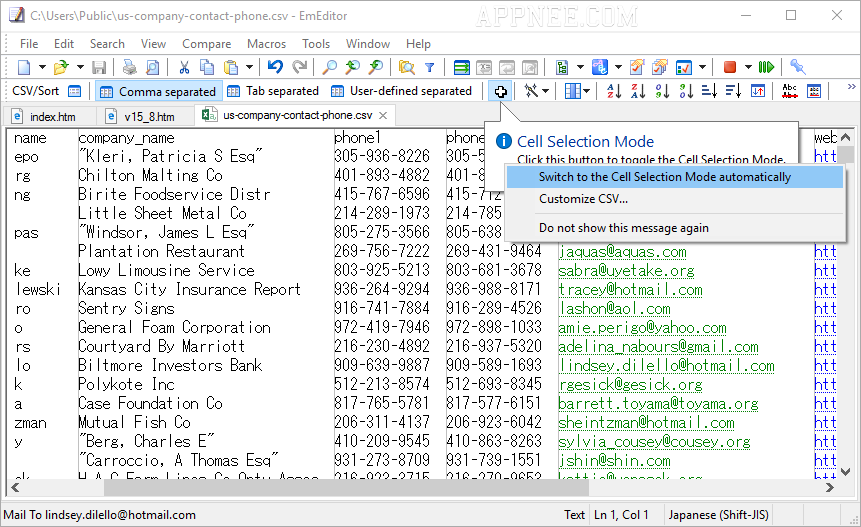The image size is (861, 527).
Task: Close the us-company-contact-phone.csv tab
Action: coord(383,115)
